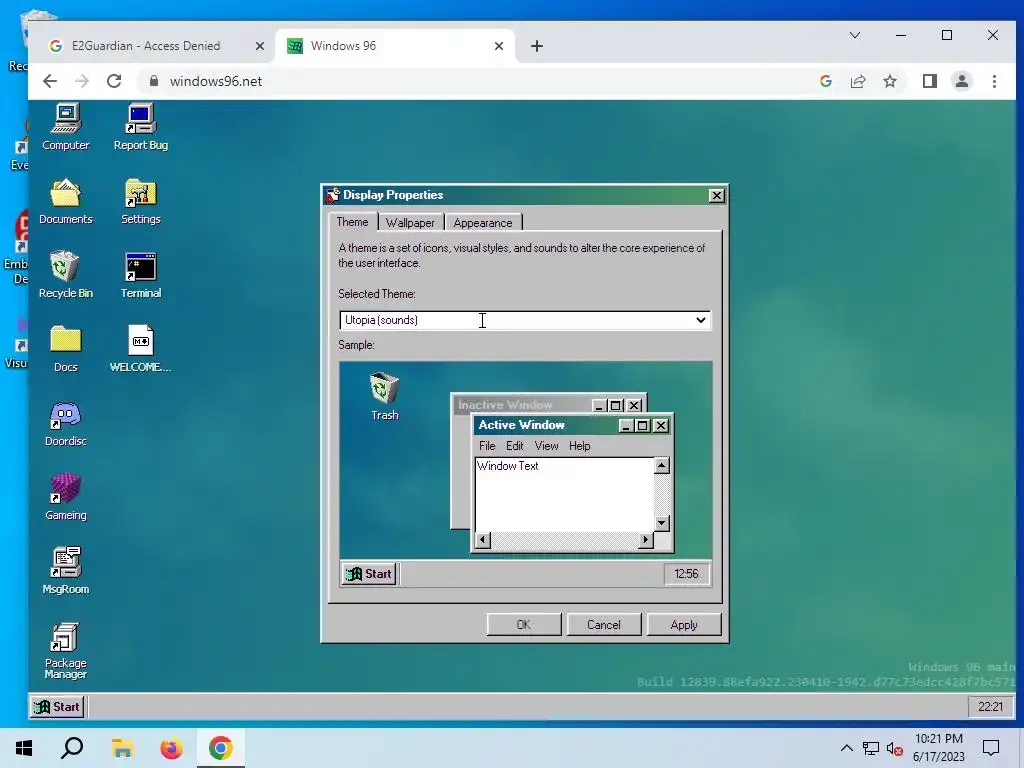Select the WELCOME markdown file icon
The image size is (1024, 768).
(x=140, y=349)
